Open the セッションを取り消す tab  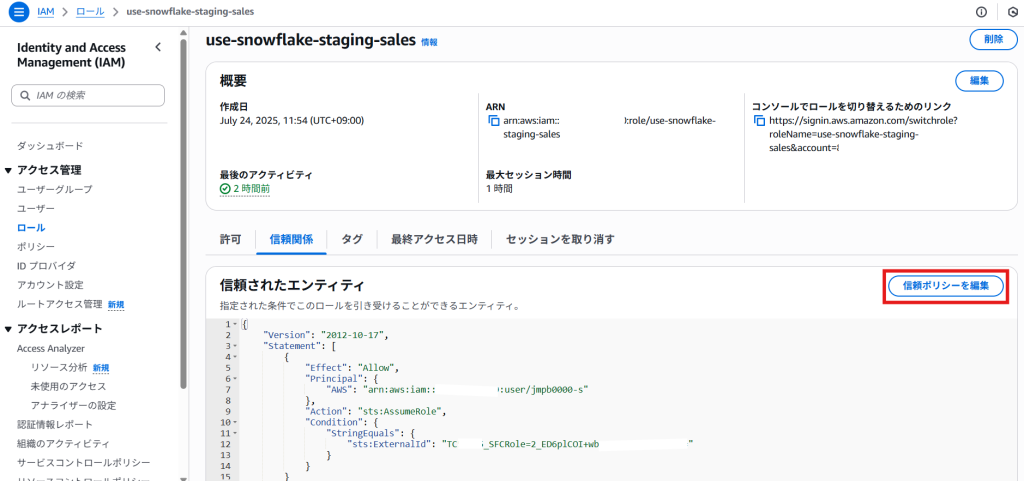point(560,239)
